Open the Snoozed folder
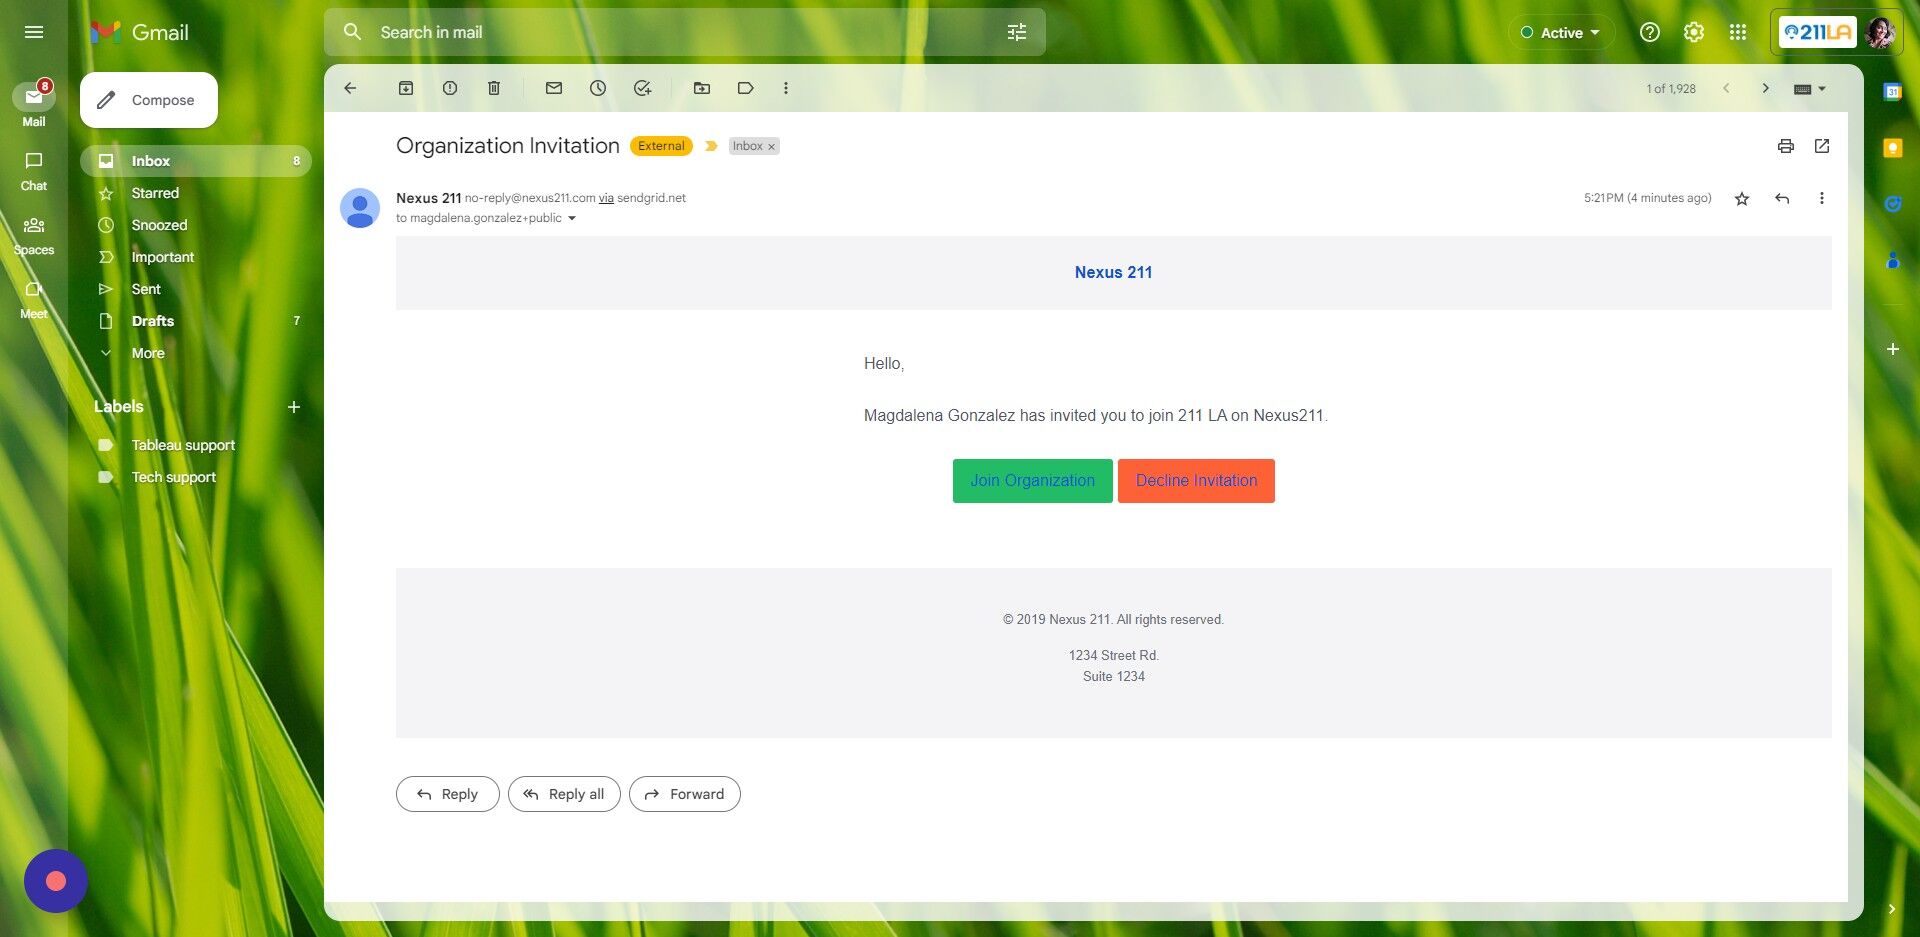The height and width of the screenshot is (937, 1920). pos(196,225)
